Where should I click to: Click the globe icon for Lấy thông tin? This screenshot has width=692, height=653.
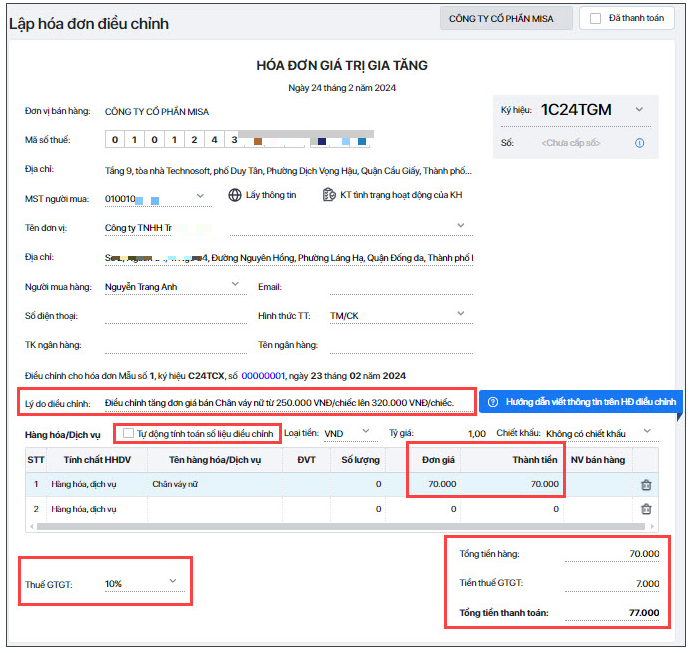[x=235, y=195]
